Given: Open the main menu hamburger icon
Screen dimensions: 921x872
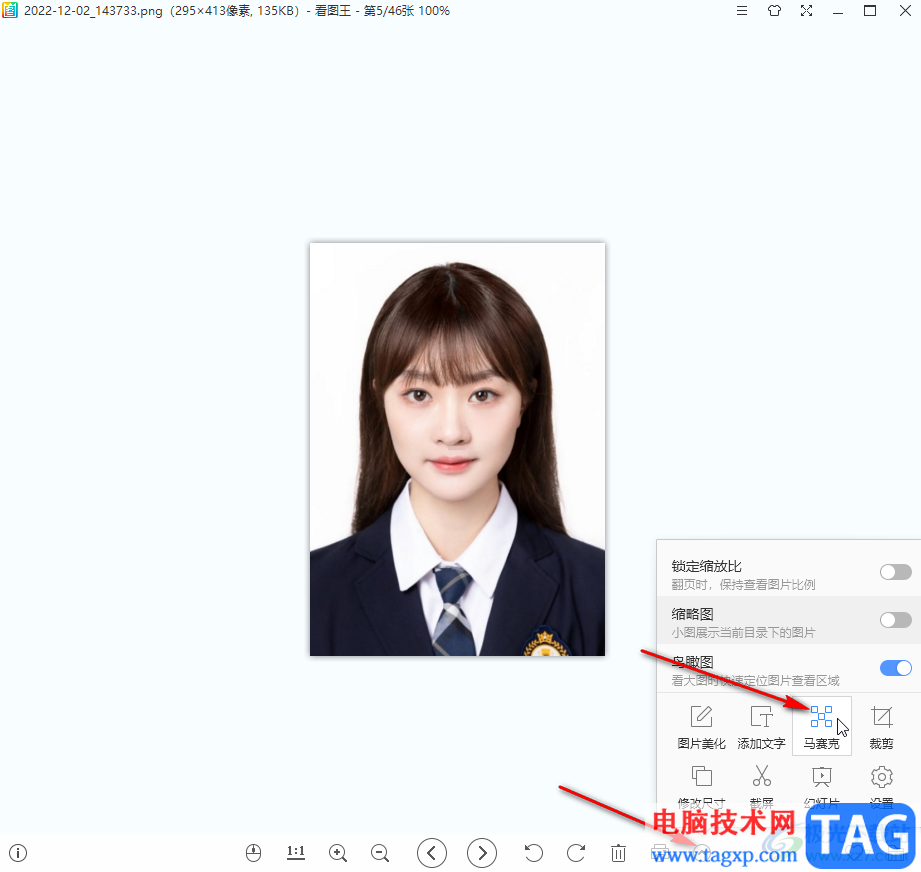Looking at the screenshot, I should click(742, 11).
